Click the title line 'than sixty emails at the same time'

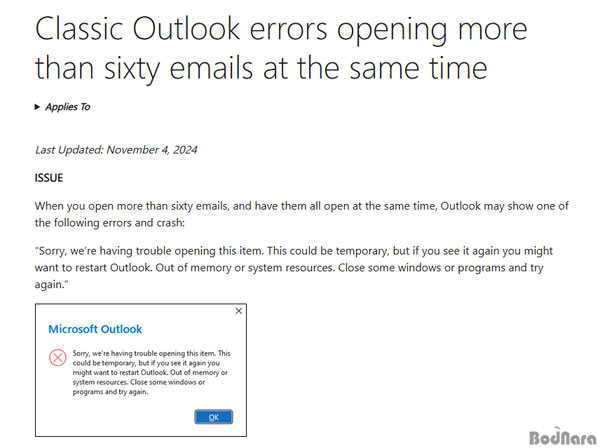(261, 68)
